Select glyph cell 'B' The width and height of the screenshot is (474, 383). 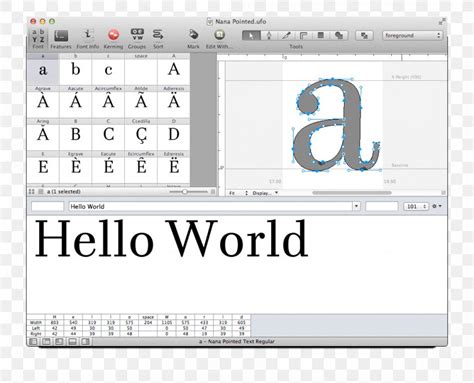[76, 134]
